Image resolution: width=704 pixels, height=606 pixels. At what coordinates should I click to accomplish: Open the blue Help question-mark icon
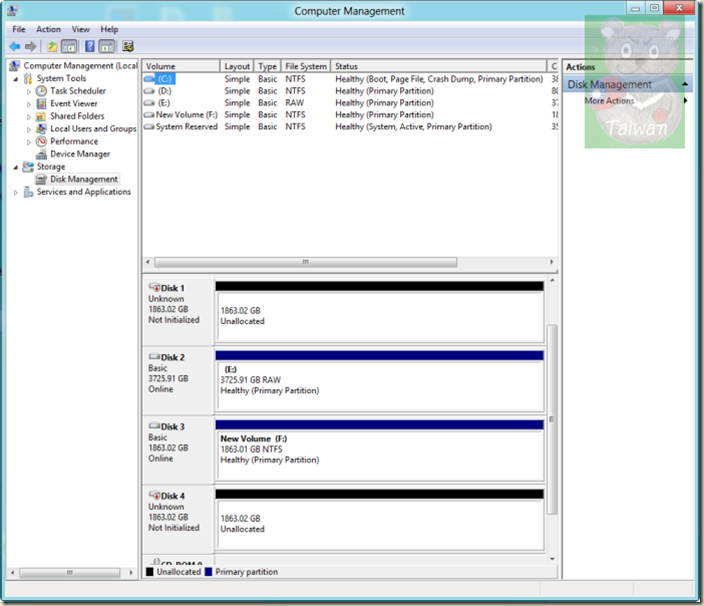pyautogui.click(x=90, y=46)
